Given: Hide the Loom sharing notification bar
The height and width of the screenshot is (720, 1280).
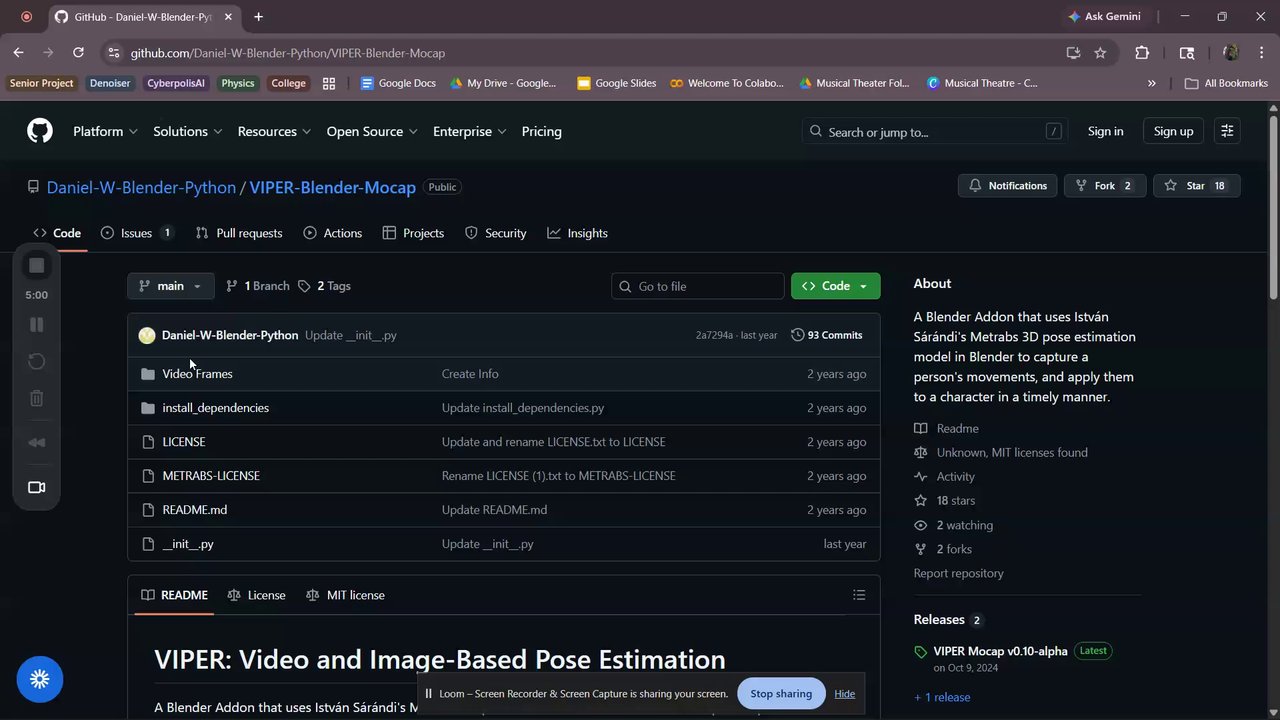Looking at the screenshot, I should pos(845,694).
